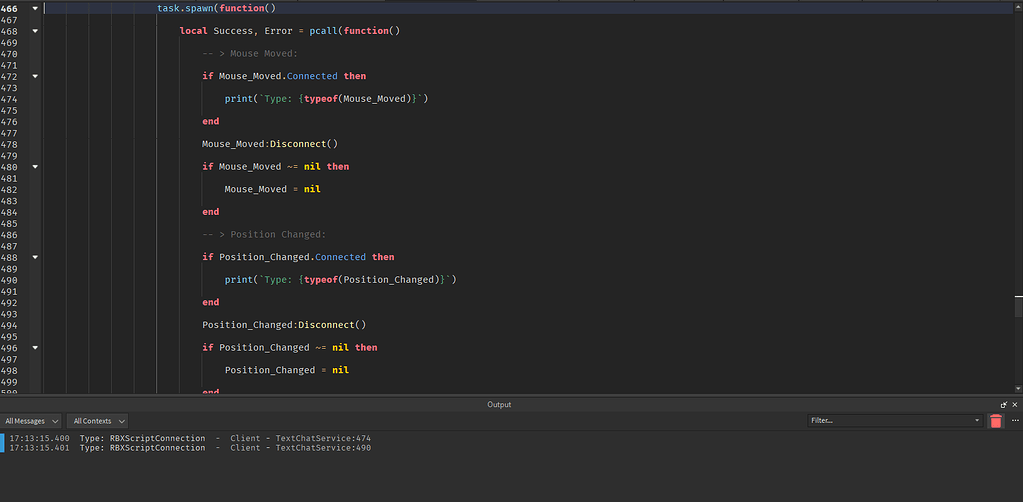Fold the Position_Changed nil check at line 496
Screen dimensions: 1023x502
(x=36, y=348)
